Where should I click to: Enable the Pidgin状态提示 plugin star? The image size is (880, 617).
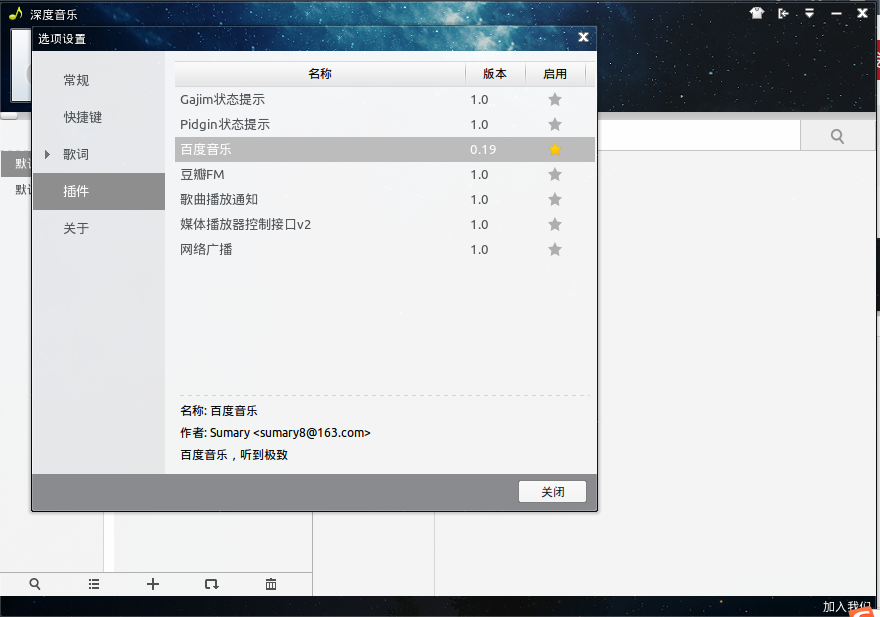click(554, 124)
